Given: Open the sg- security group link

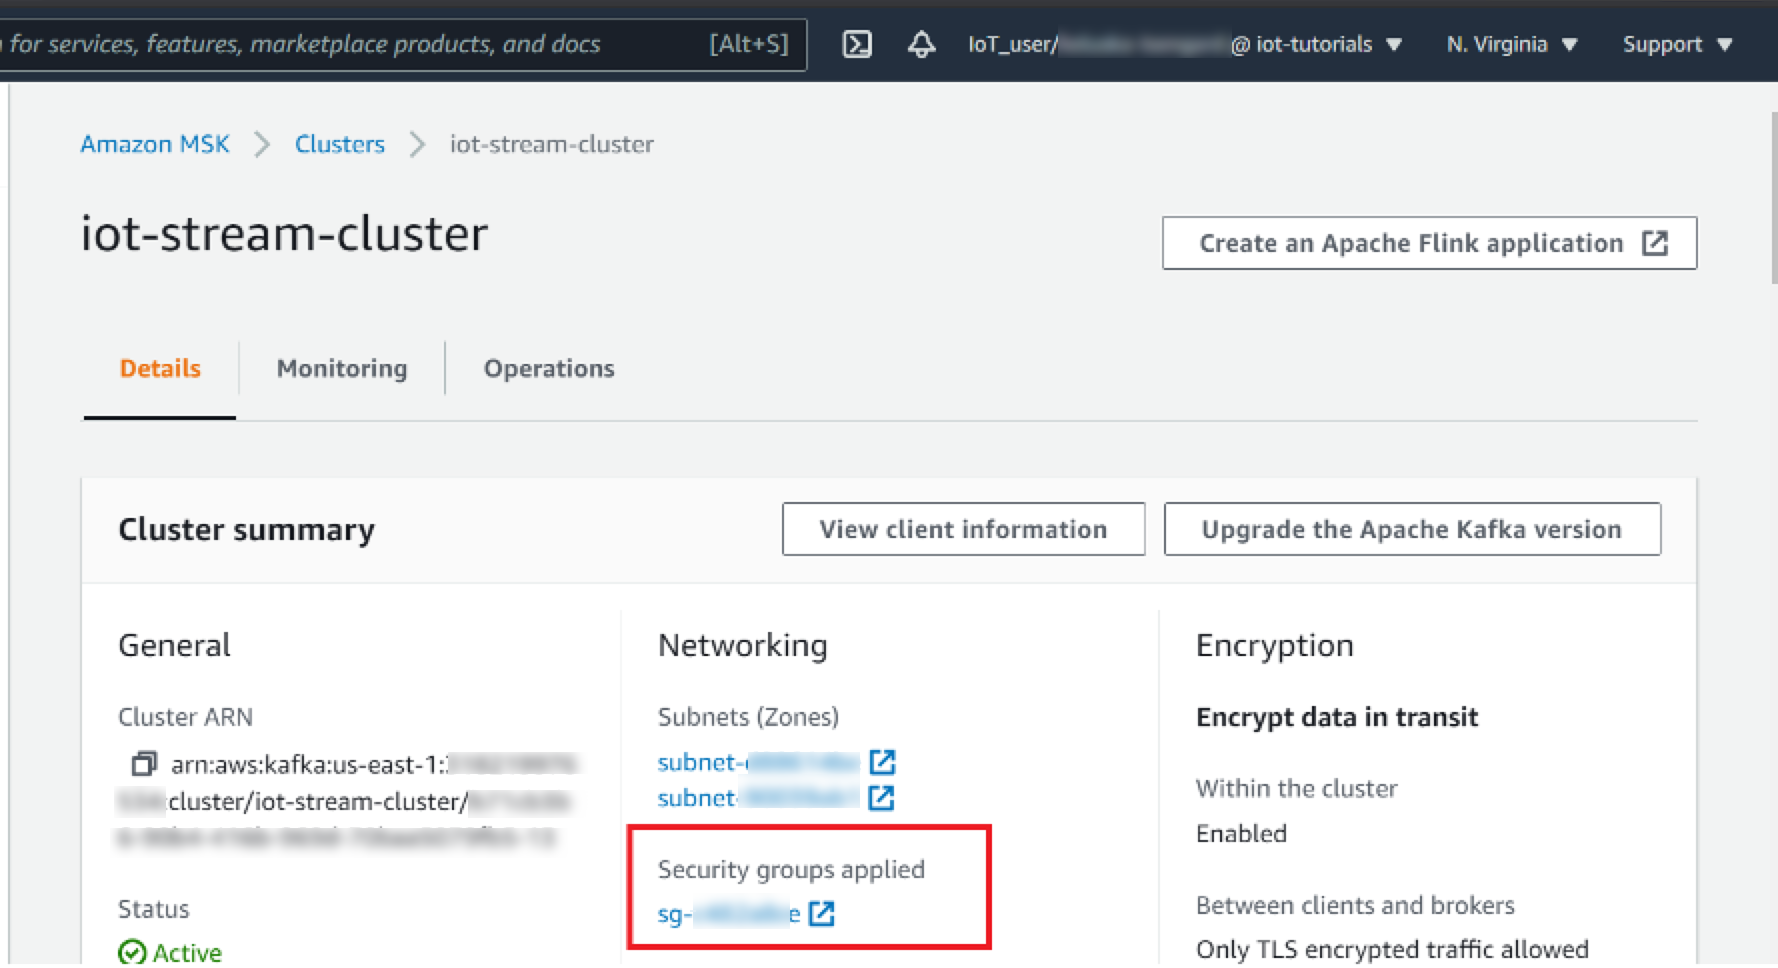Looking at the screenshot, I should point(729,913).
